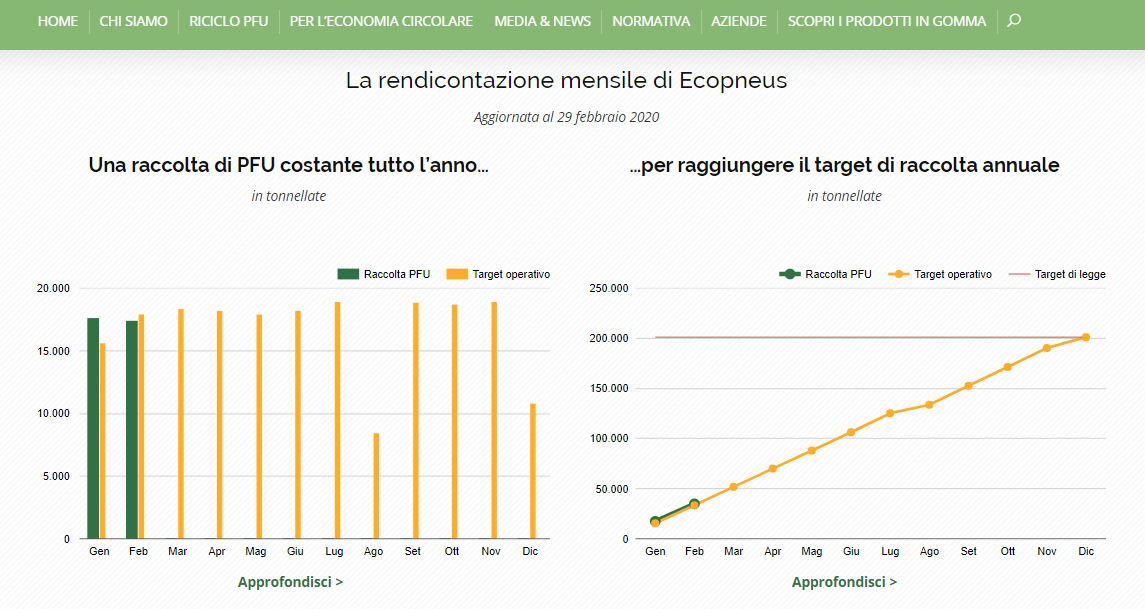Image resolution: width=1145 pixels, height=609 pixels.
Task: Select the orange Giu target bar
Action: [298, 425]
